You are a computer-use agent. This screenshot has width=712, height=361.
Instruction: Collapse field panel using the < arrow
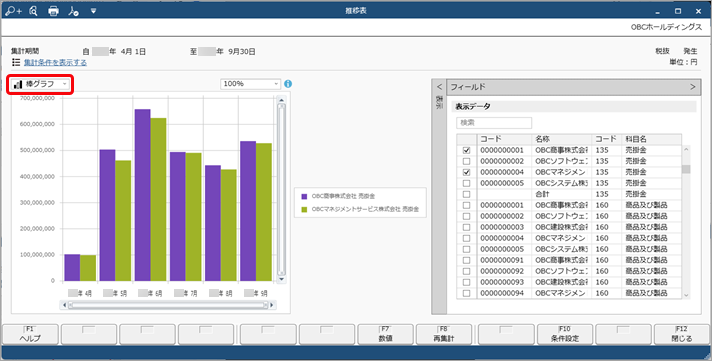pyautogui.click(x=439, y=87)
